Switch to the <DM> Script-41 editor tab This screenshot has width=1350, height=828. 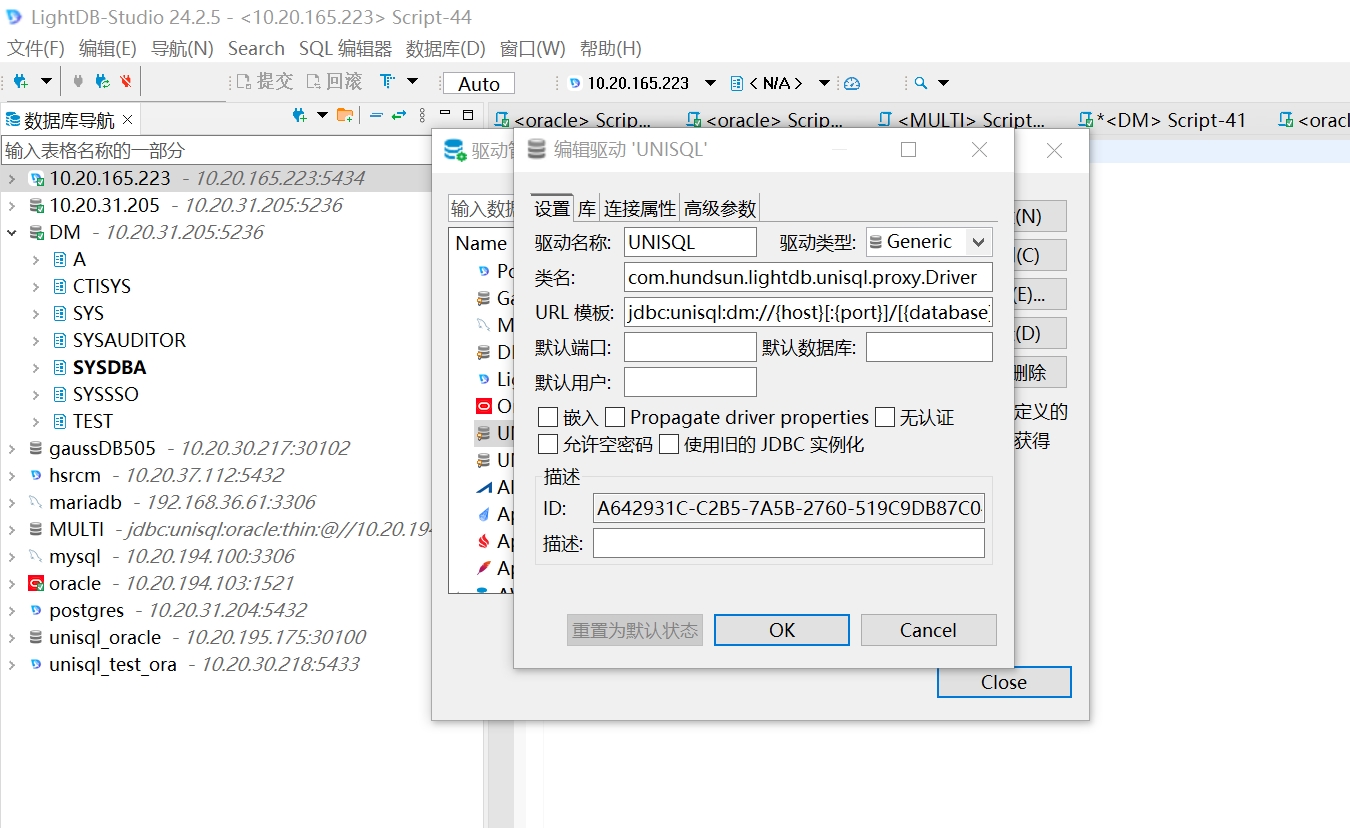point(1161,120)
